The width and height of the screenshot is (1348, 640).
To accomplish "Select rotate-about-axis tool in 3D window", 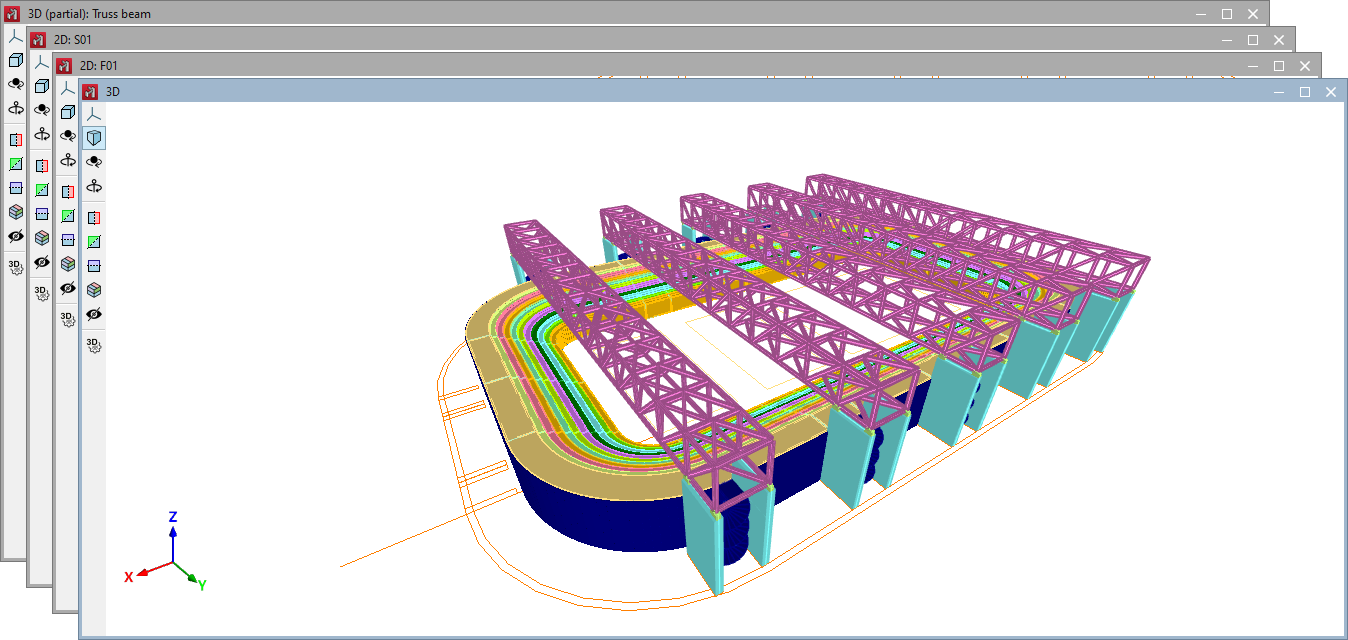I will click(94, 186).
